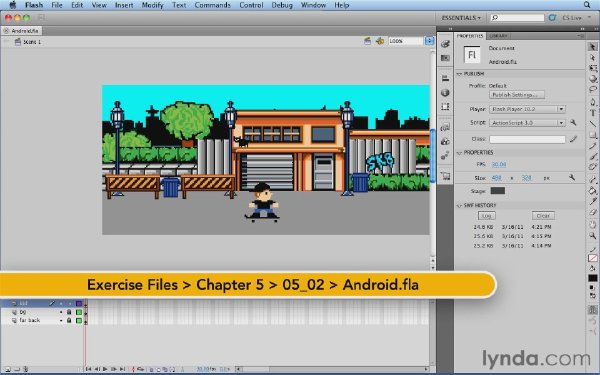The width and height of the screenshot is (600, 375).
Task: Click the ActionScript settings wrench icon
Action: 573,122
